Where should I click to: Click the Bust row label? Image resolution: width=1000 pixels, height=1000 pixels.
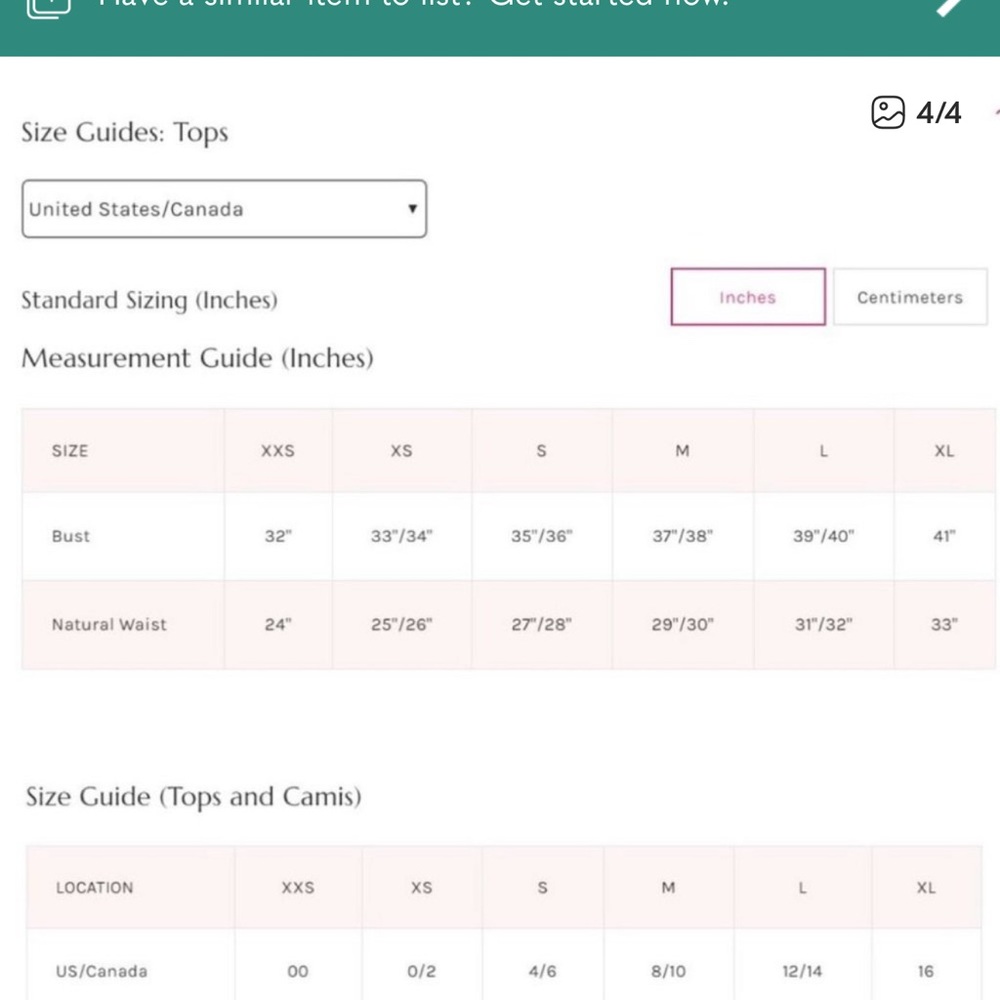point(71,536)
